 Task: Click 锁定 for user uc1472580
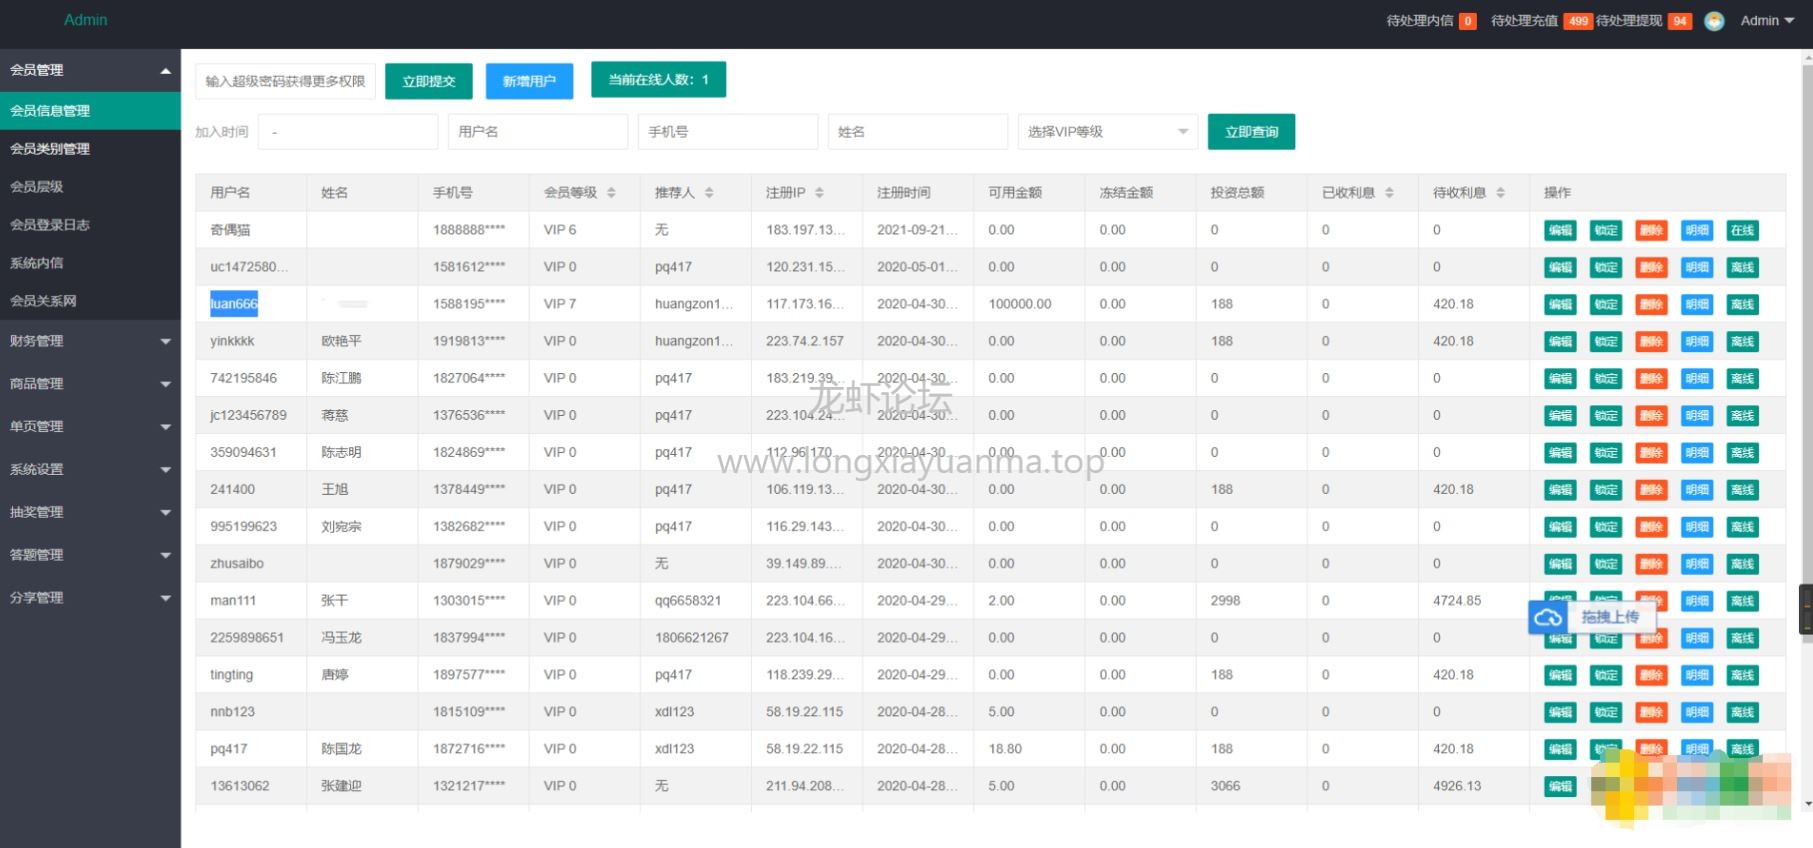(1606, 268)
